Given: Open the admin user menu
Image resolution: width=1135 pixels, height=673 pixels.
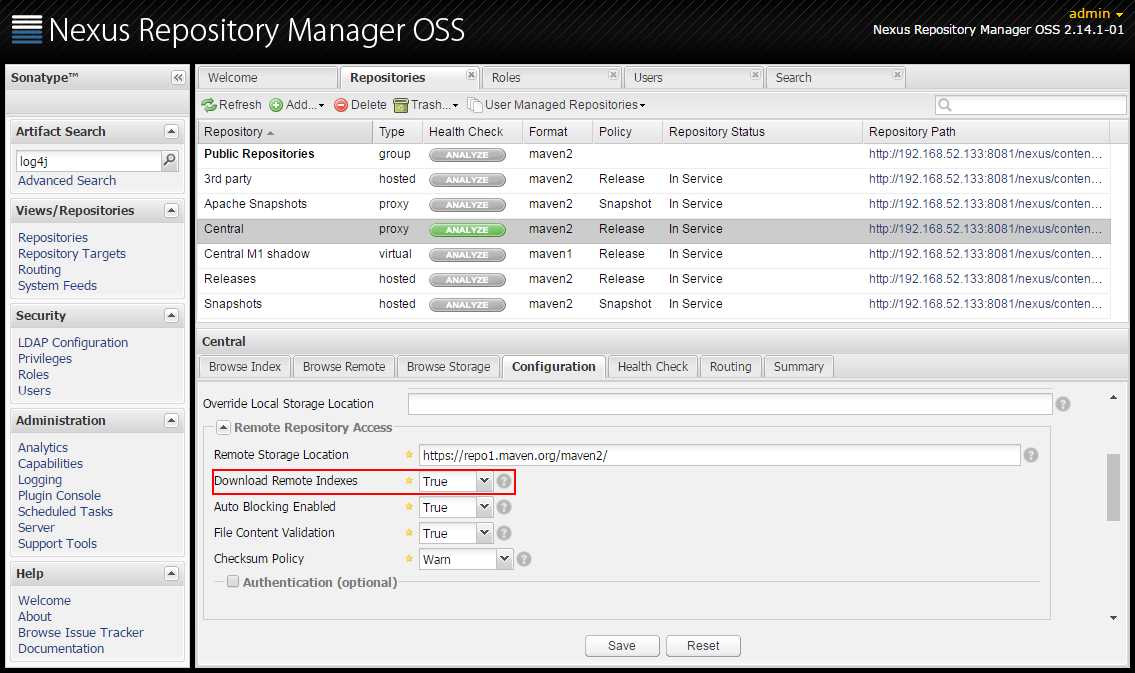Looking at the screenshot, I should [1095, 13].
